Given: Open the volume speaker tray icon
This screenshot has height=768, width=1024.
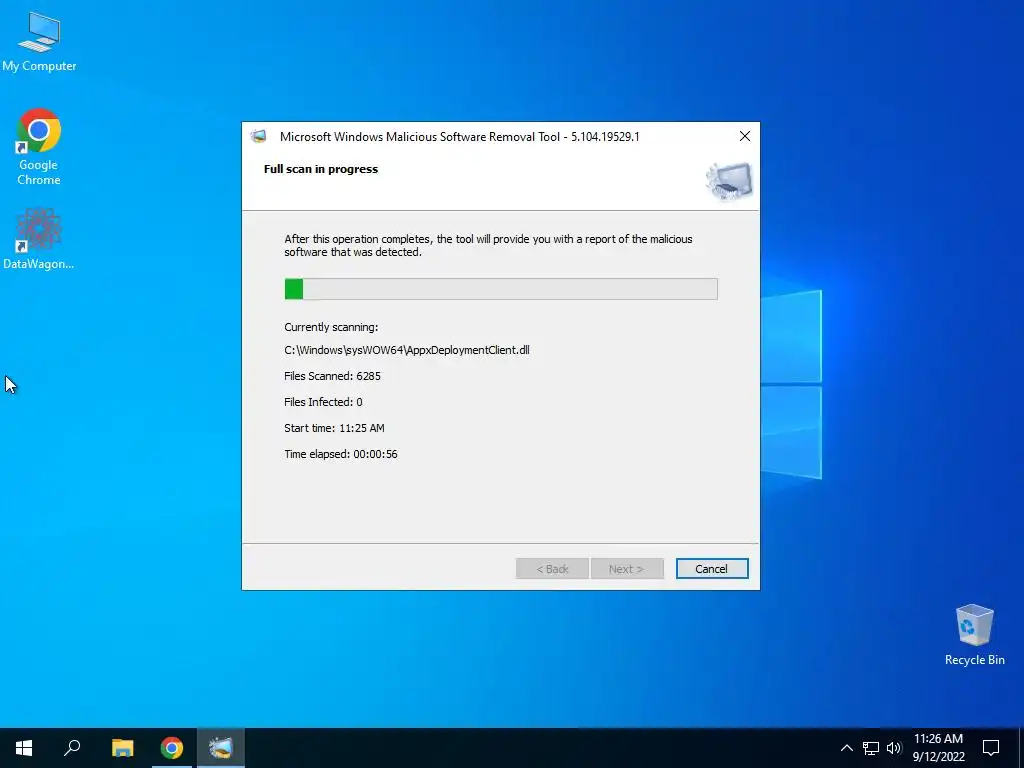Looking at the screenshot, I should [x=893, y=748].
